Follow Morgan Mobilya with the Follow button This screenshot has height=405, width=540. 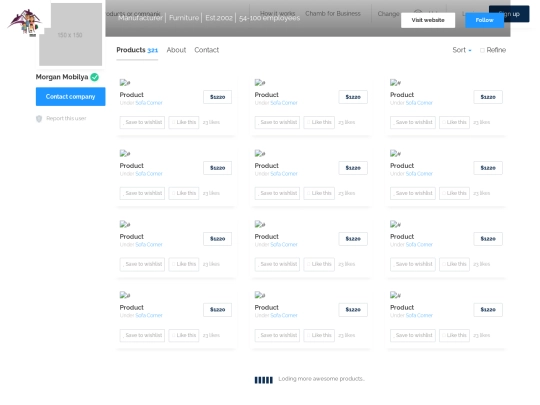click(x=484, y=20)
